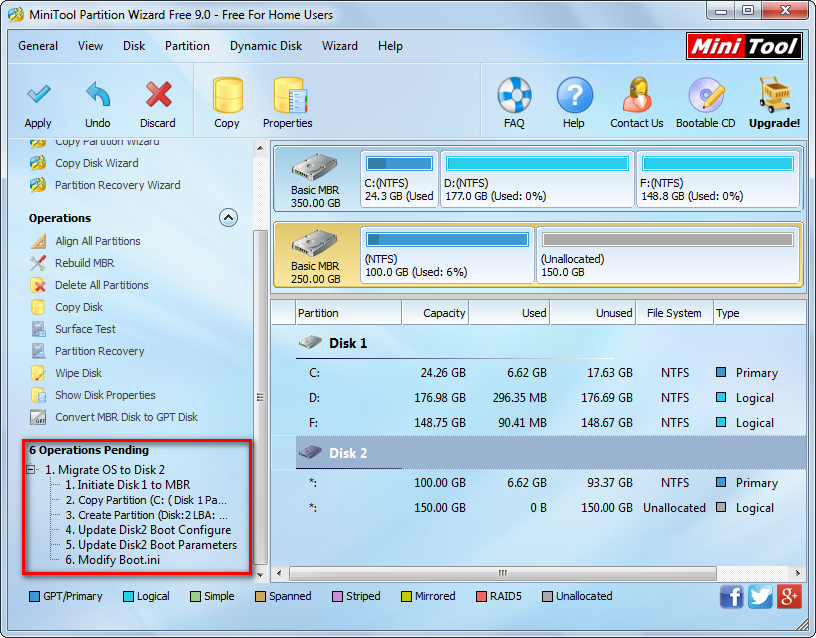Open the Partition menu
816x638 pixels.
click(187, 46)
